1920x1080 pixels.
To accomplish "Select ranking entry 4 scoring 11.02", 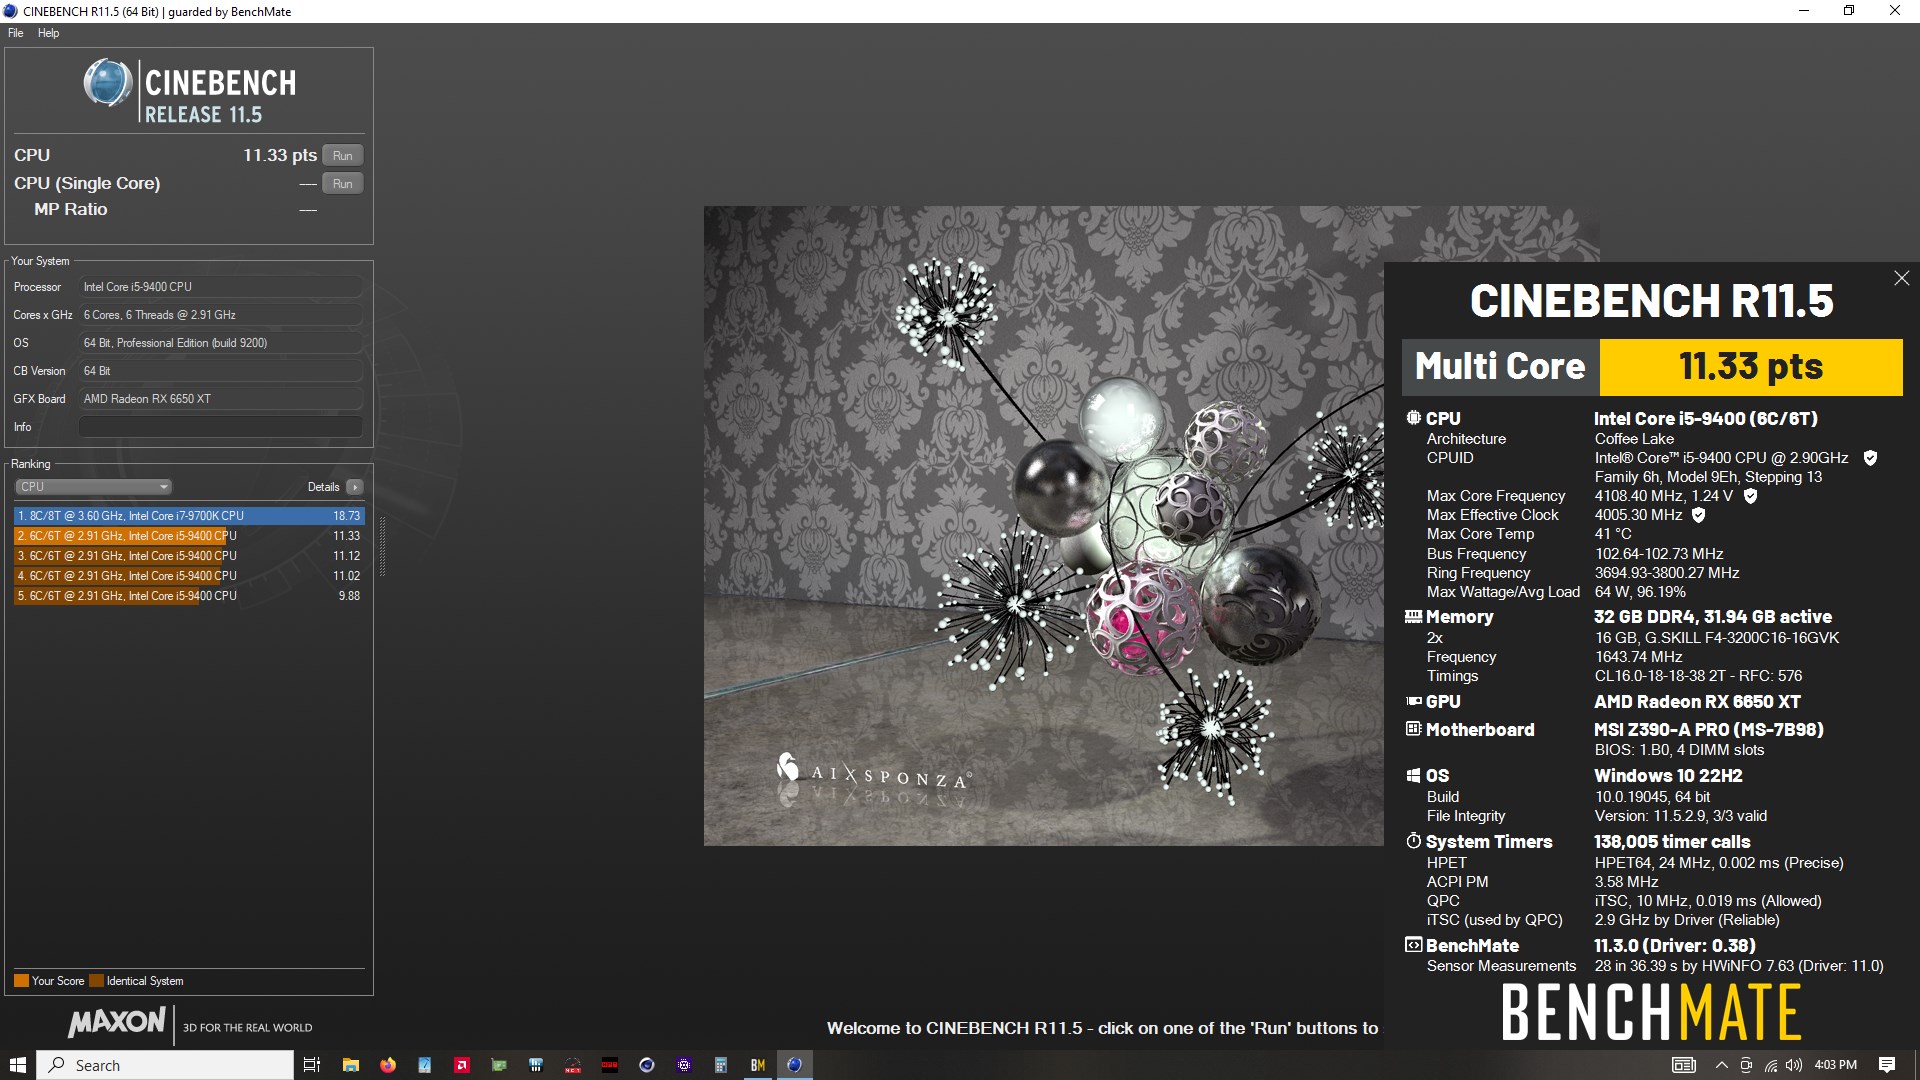I will (x=189, y=576).
